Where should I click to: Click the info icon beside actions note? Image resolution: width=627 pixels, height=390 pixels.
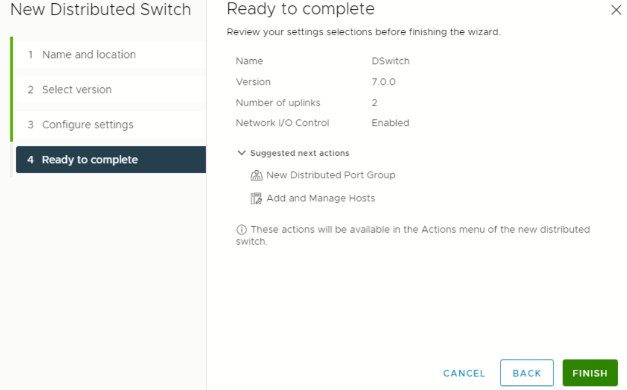pos(242,230)
